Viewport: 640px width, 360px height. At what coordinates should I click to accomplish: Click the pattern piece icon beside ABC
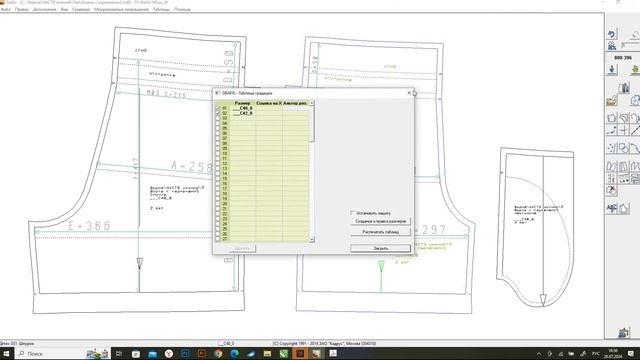624,209
